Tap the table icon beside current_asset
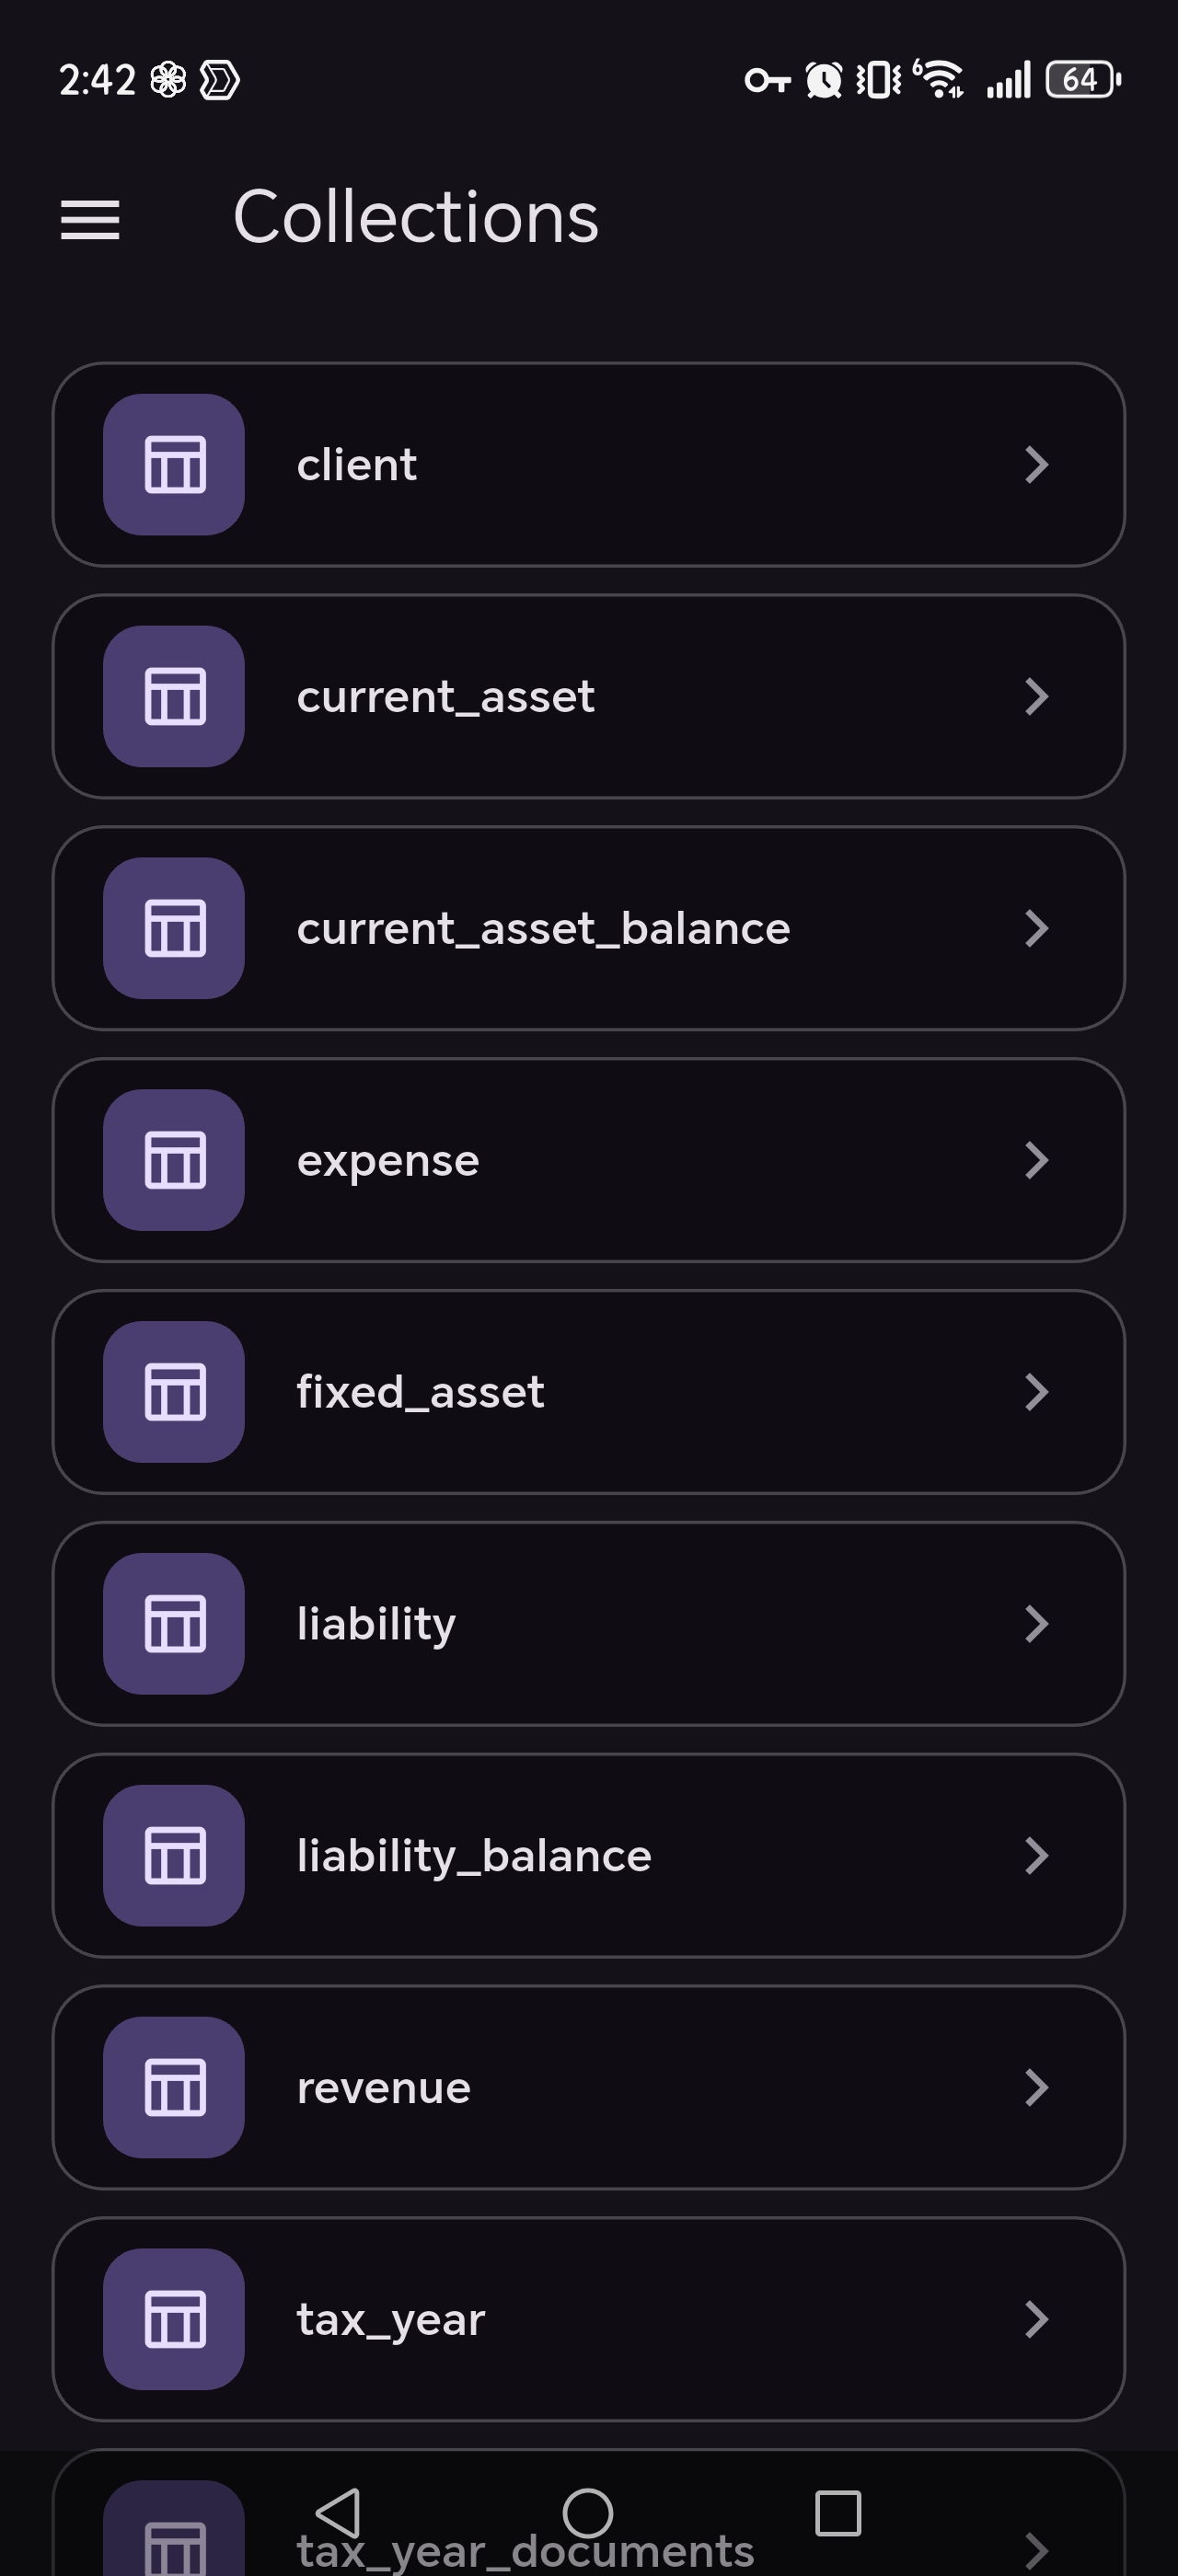 coord(174,696)
